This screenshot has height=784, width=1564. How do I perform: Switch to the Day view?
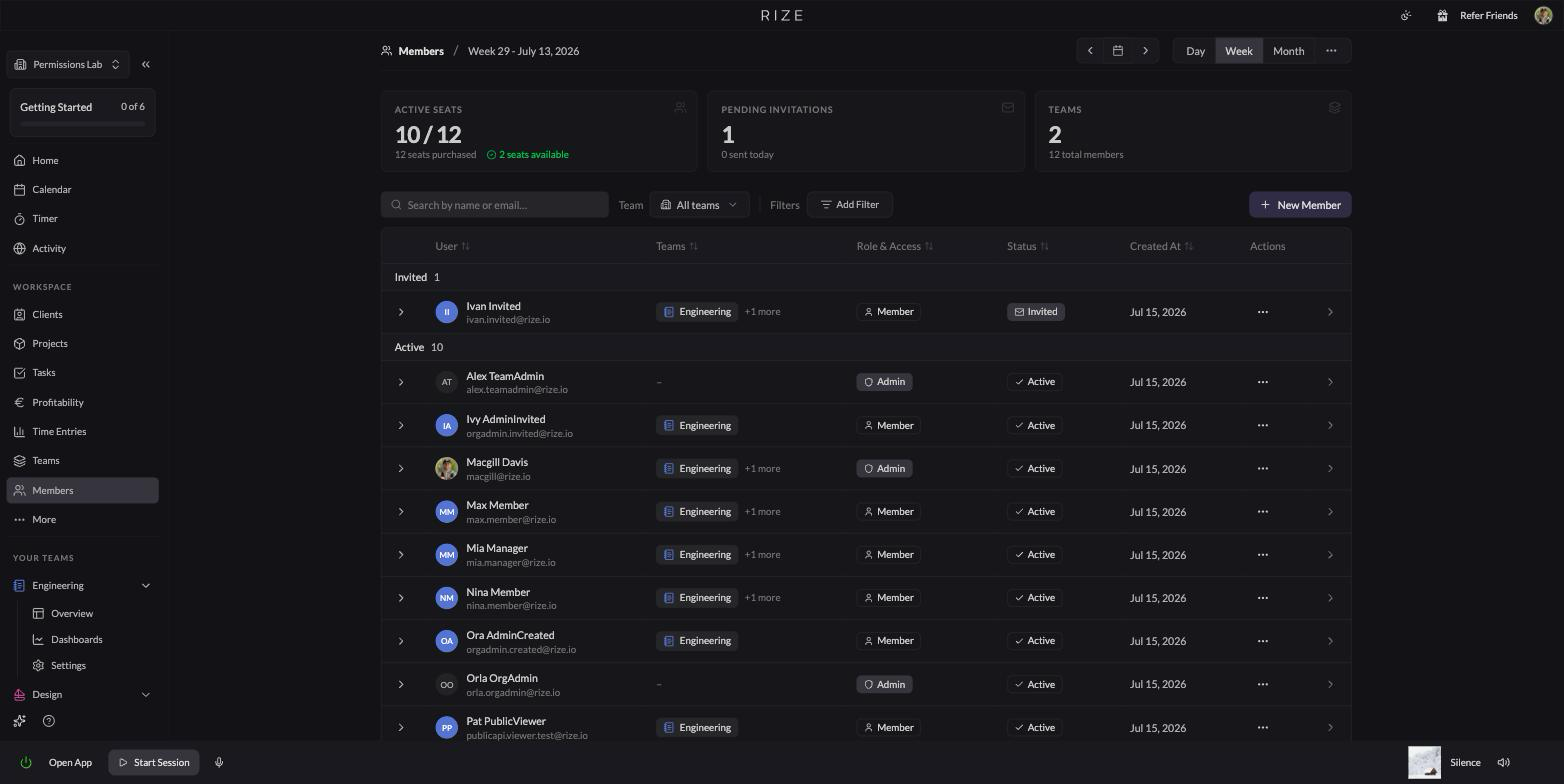[x=1195, y=51]
